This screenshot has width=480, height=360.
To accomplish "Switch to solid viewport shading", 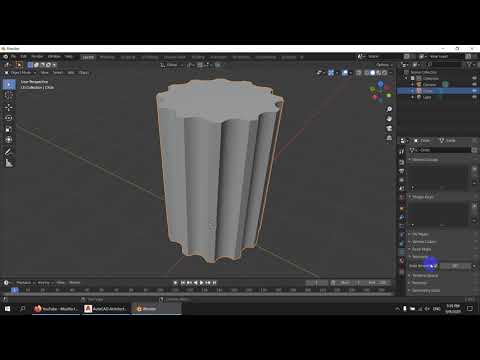I will pos(373,73).
